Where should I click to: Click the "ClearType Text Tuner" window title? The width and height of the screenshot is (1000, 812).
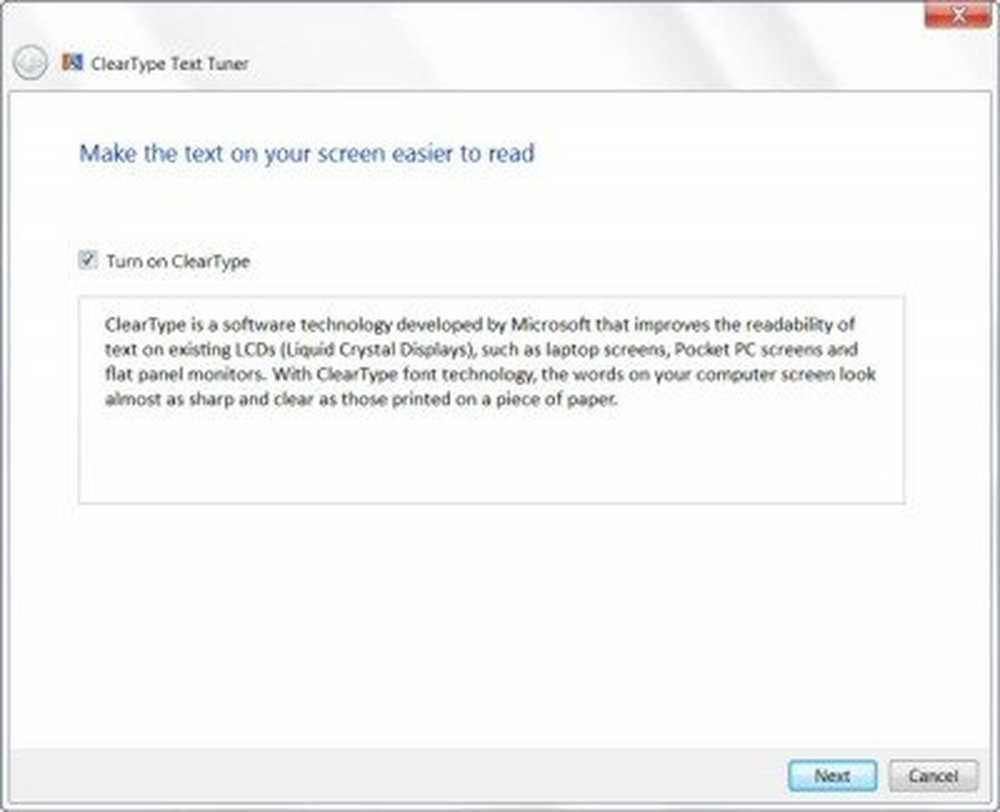tap(170, 64)
